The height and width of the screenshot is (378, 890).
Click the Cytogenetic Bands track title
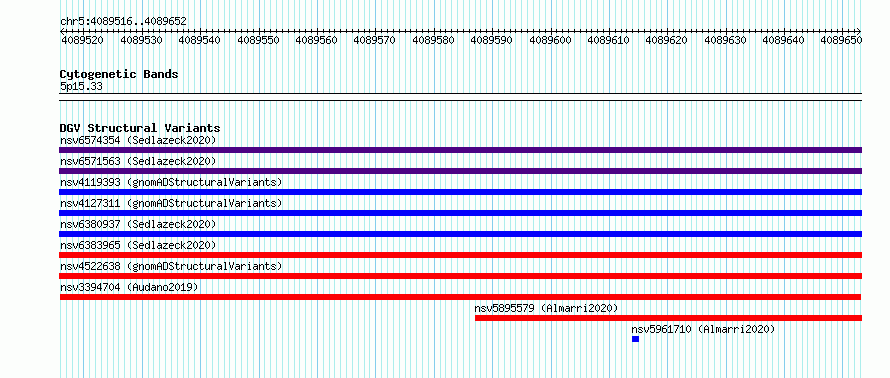(119, 74)
